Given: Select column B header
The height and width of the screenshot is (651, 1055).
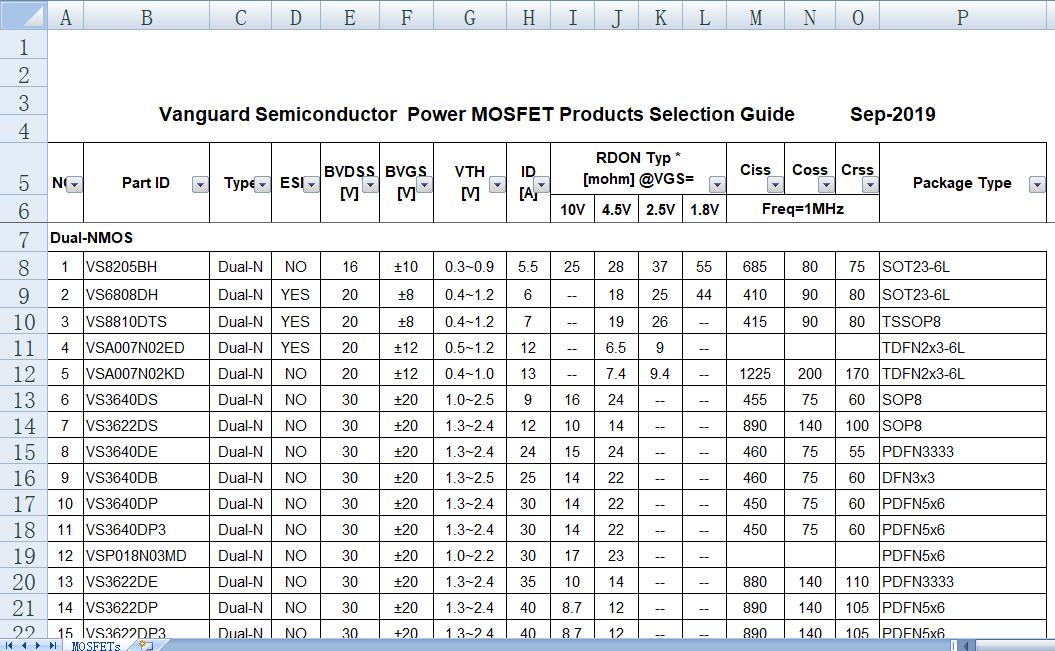Looking at the screenshot, I should click(147, 16).
